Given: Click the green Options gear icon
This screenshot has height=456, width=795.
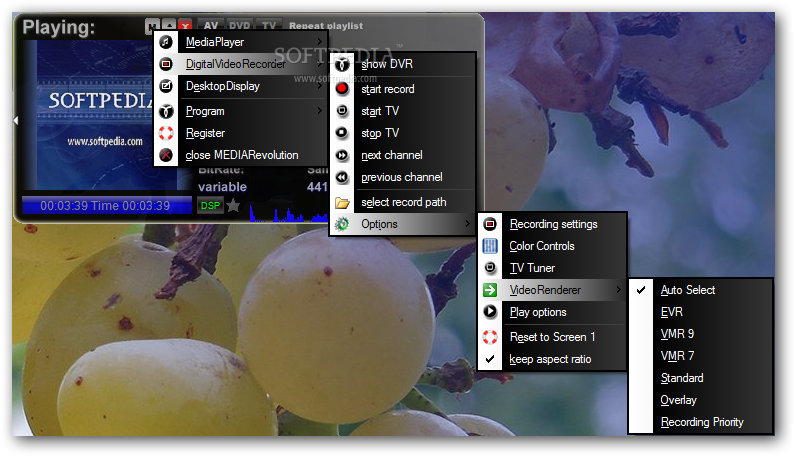Looking at the screenshot, I should (342, 224).
